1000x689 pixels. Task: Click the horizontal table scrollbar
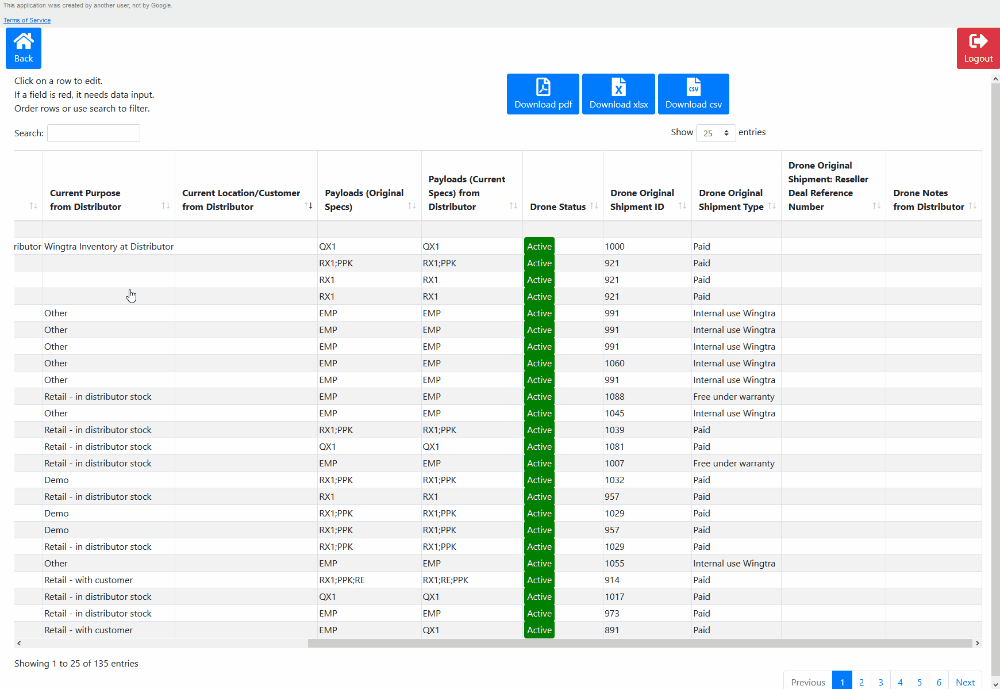(640, 643)
